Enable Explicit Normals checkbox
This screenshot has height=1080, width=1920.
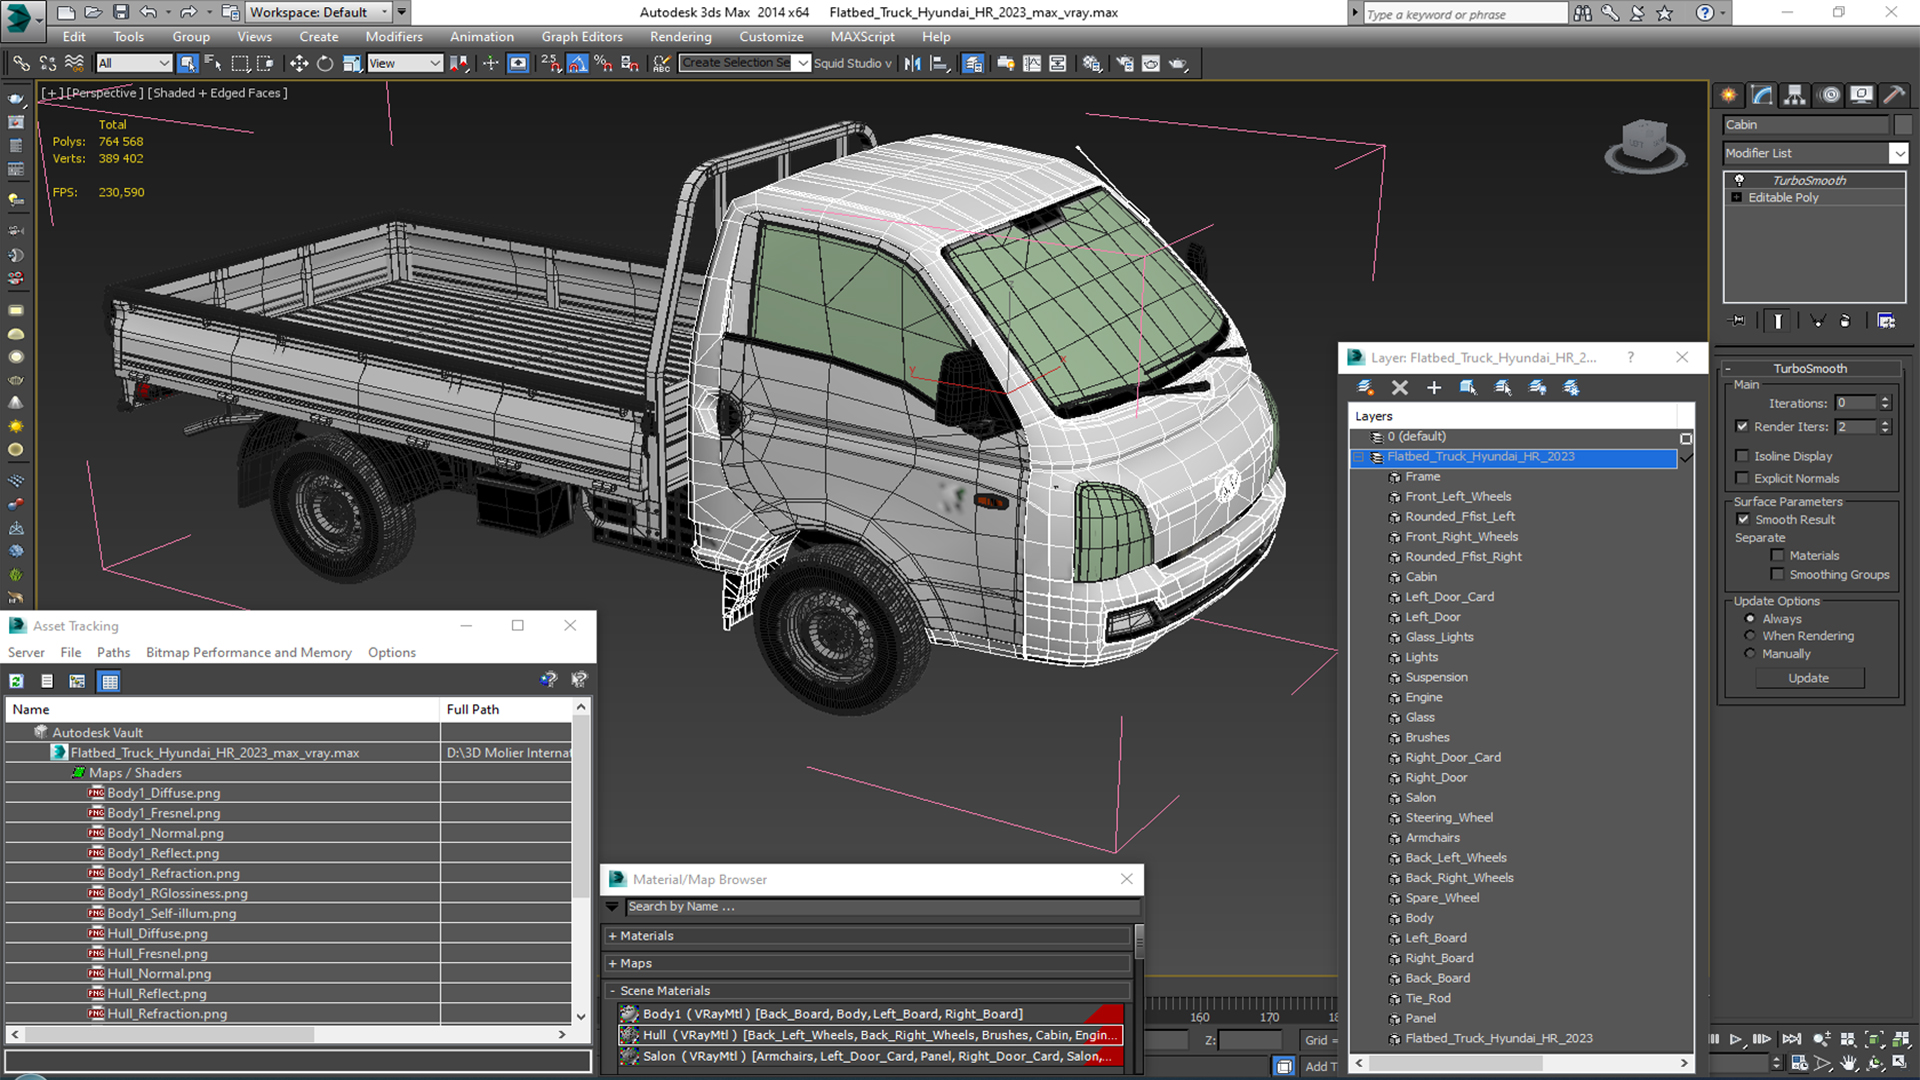(1742, 478)
